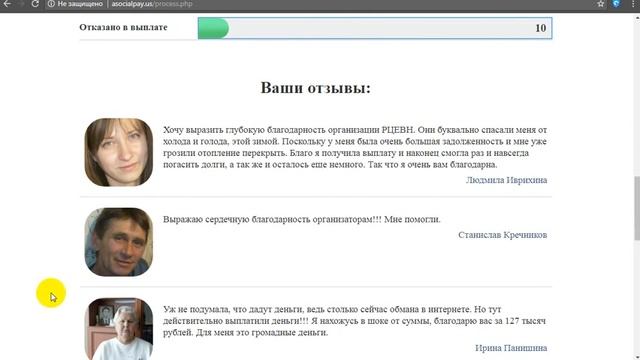This screenshot has height=360, width=640.
Task: Click the 'Отказано в выплате' progress bar
Action: click(x=375, y=28)
